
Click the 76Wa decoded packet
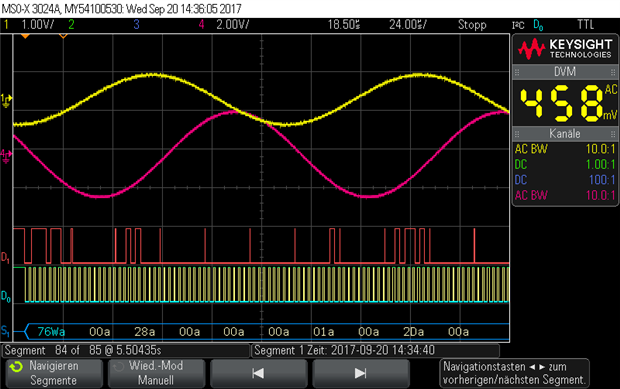51,331
